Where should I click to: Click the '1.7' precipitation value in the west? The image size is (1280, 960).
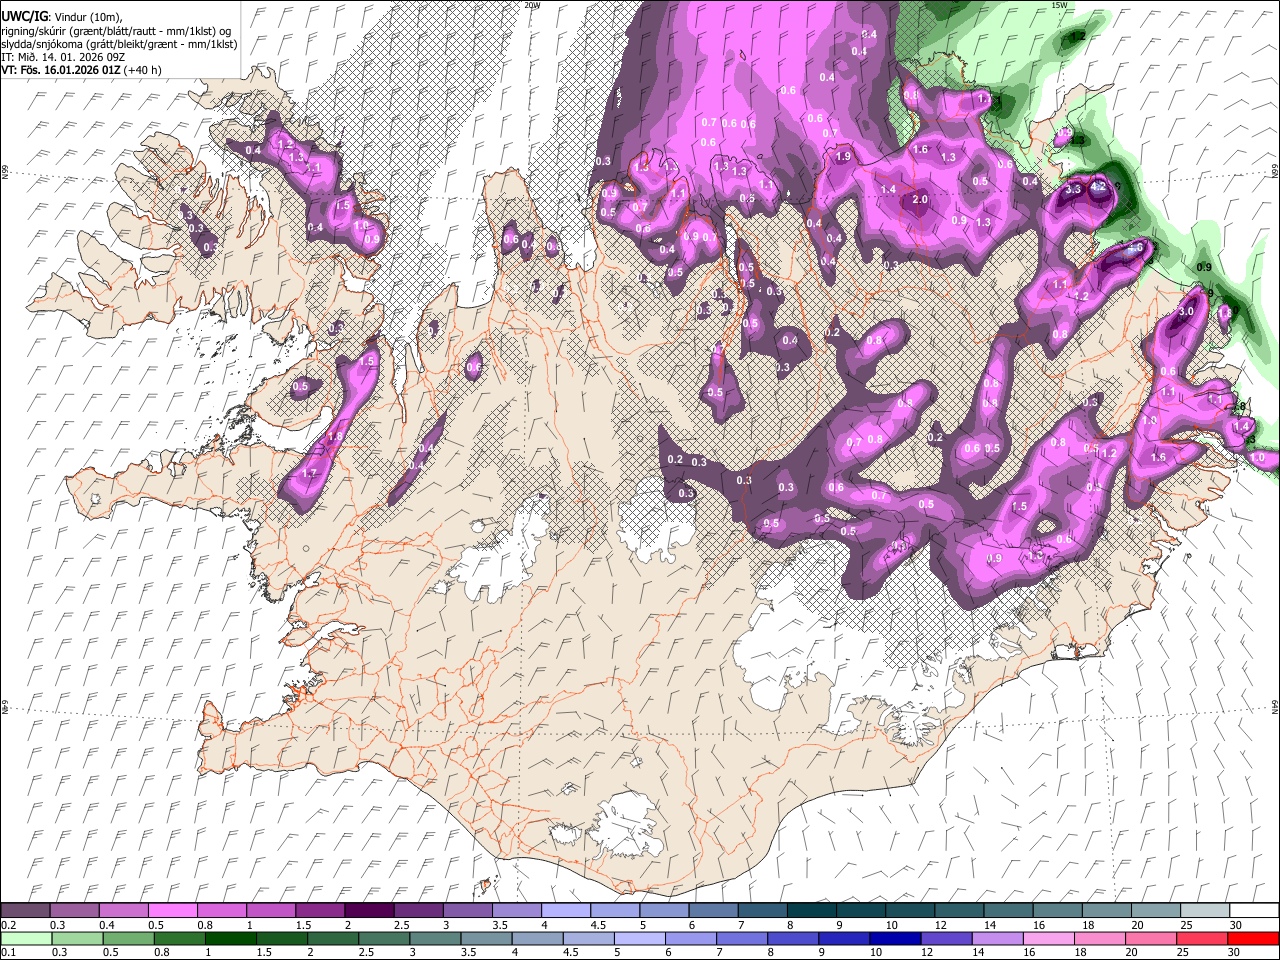click(309, 474)
